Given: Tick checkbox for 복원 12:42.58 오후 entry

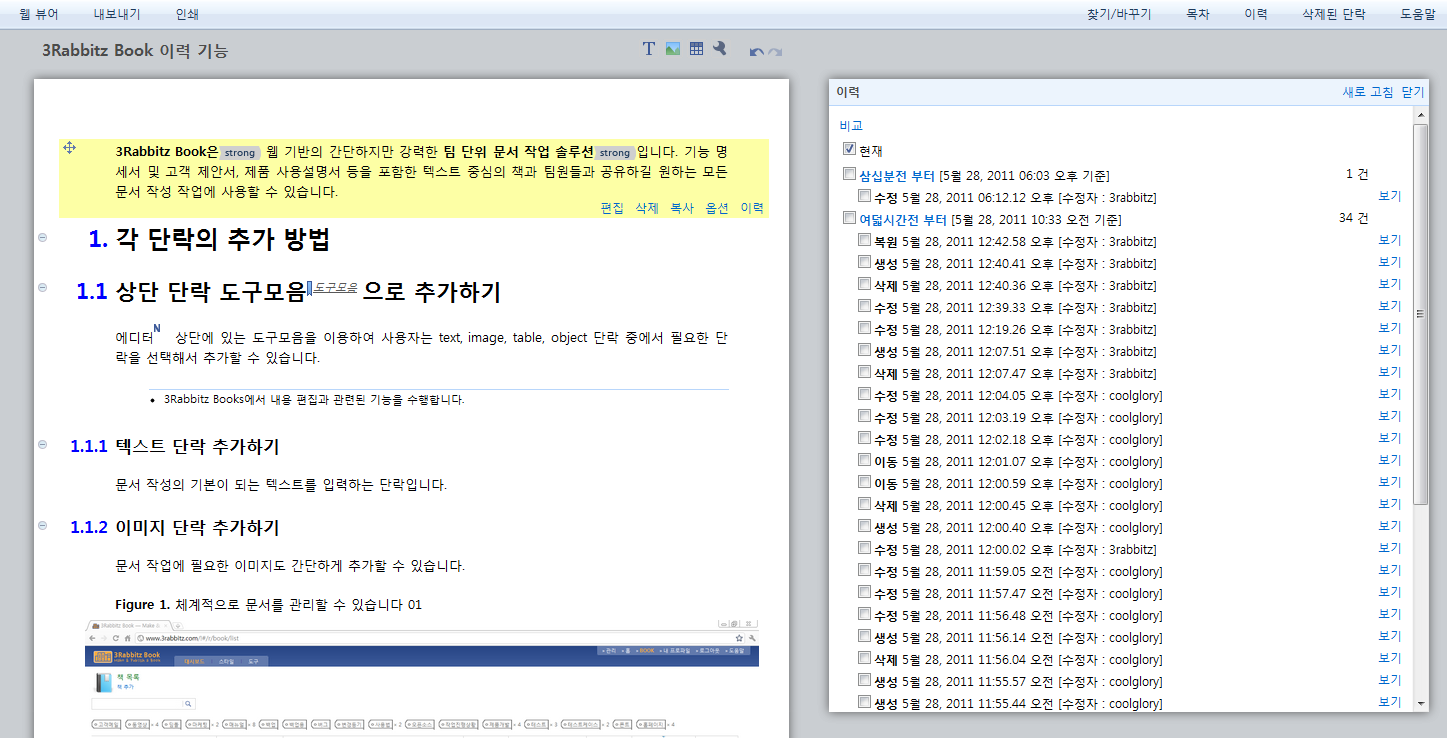Looking at the screenshot, I should pos(865,240).
